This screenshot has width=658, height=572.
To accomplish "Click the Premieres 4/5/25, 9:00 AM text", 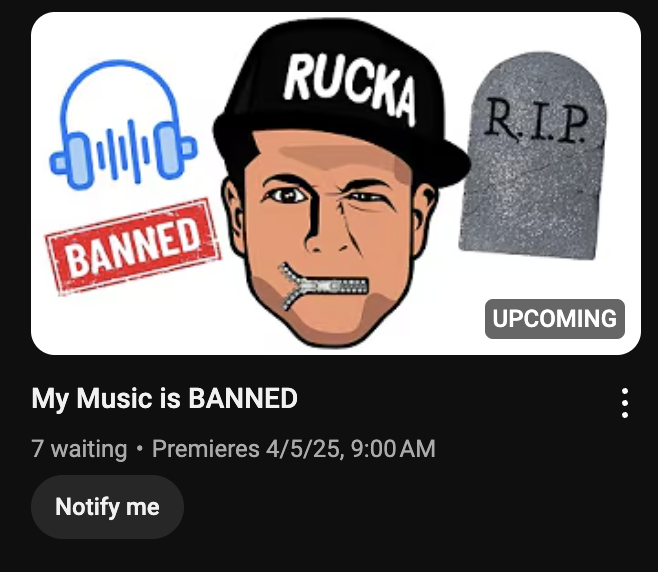I will [x=294, y=449].
